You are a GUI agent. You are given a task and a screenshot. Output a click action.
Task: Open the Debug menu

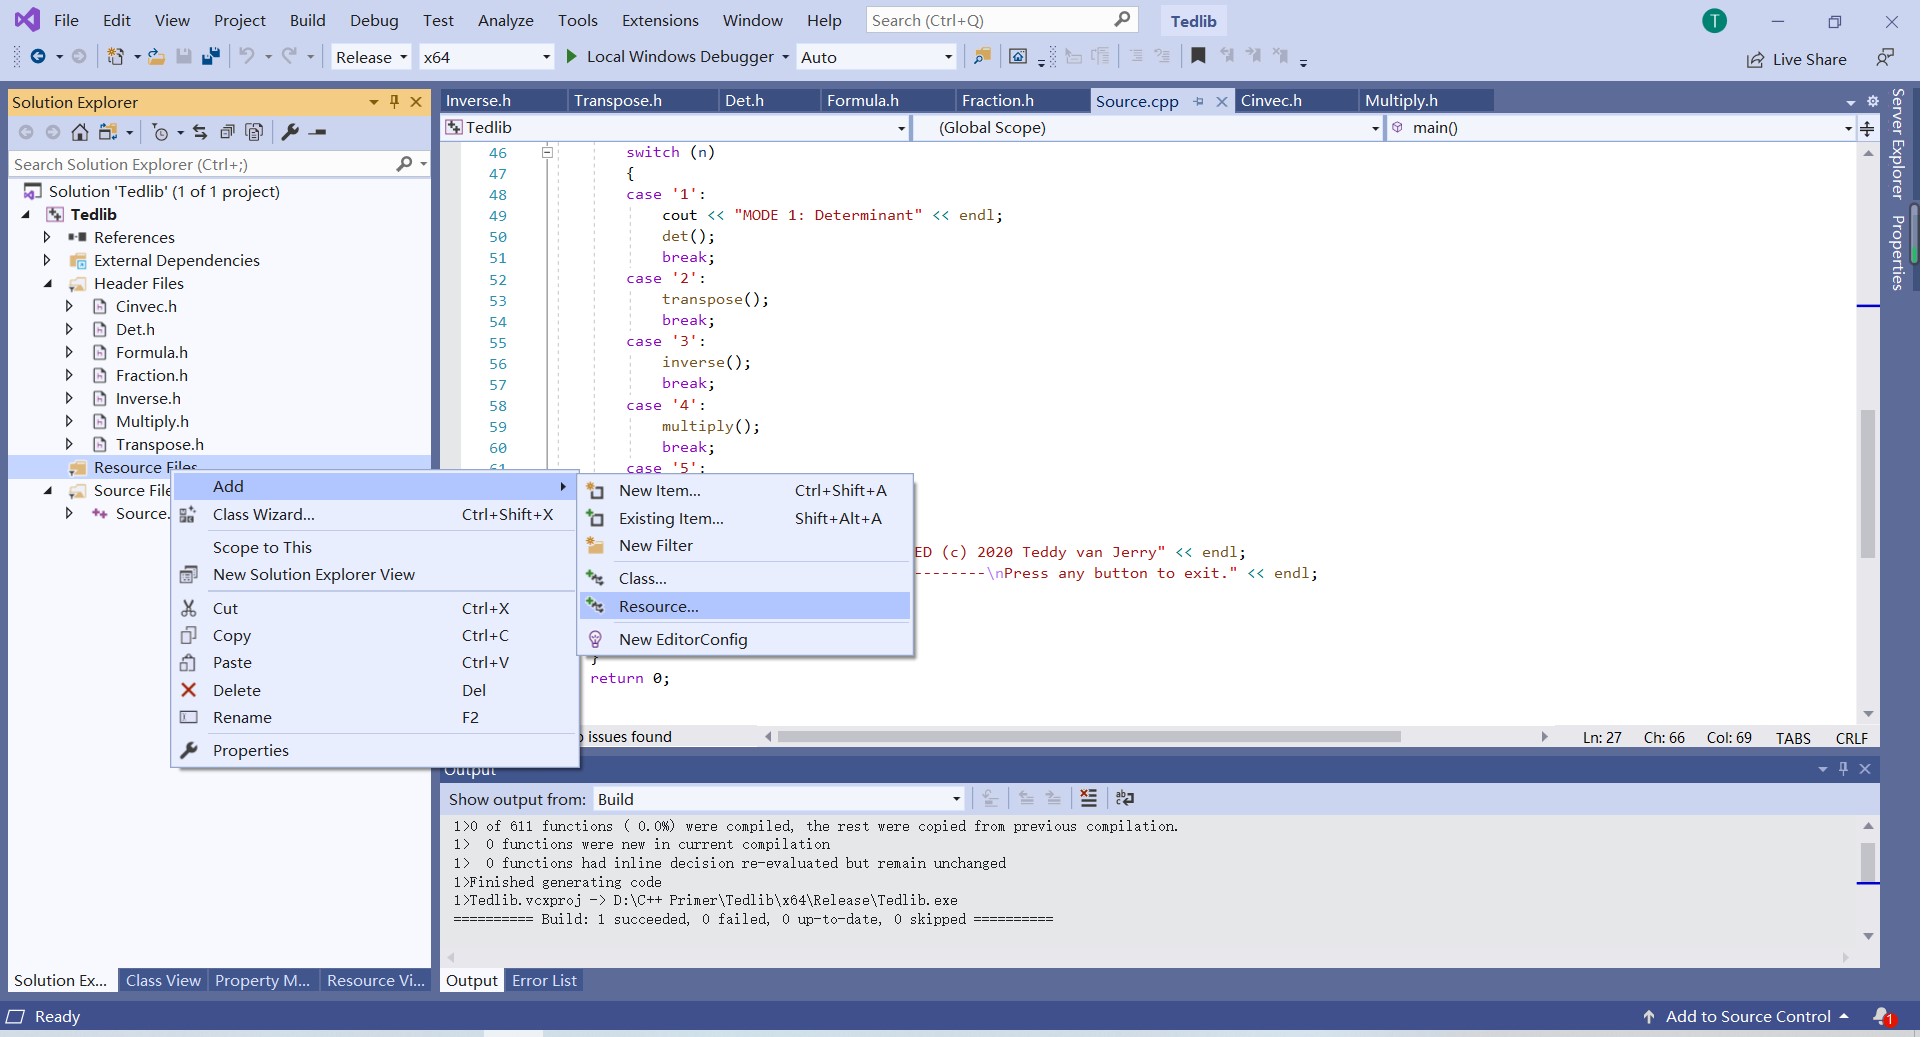pos(374,20)
